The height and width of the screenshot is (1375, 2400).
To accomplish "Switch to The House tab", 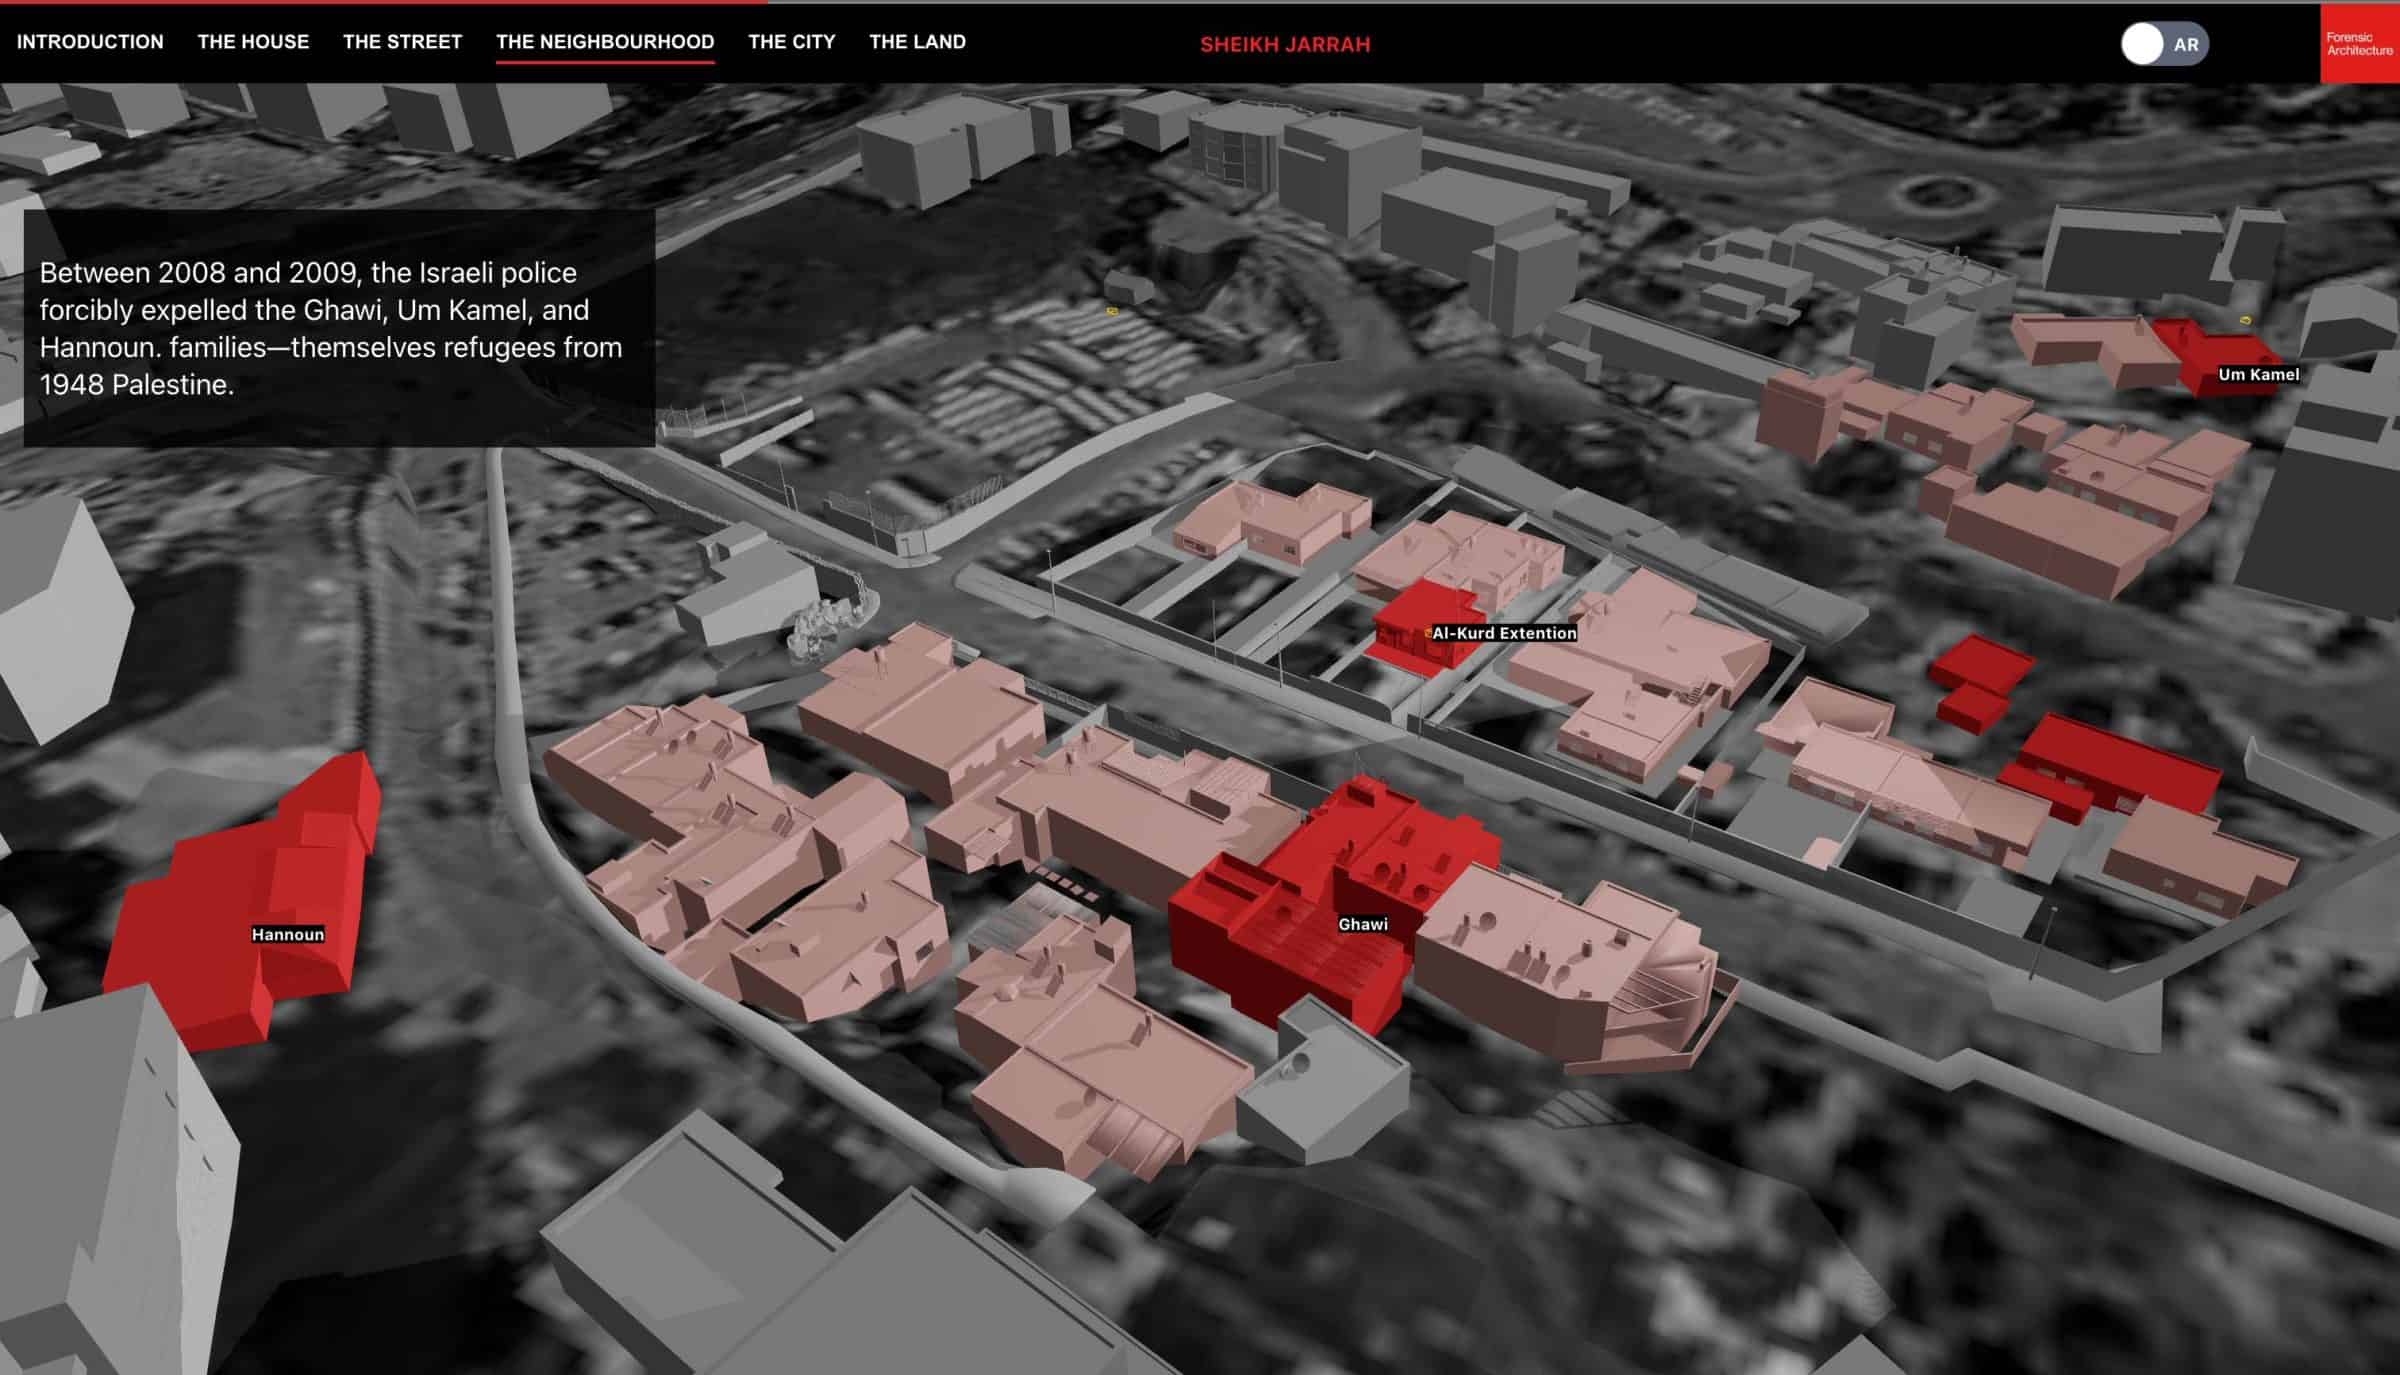I will 253,42.
